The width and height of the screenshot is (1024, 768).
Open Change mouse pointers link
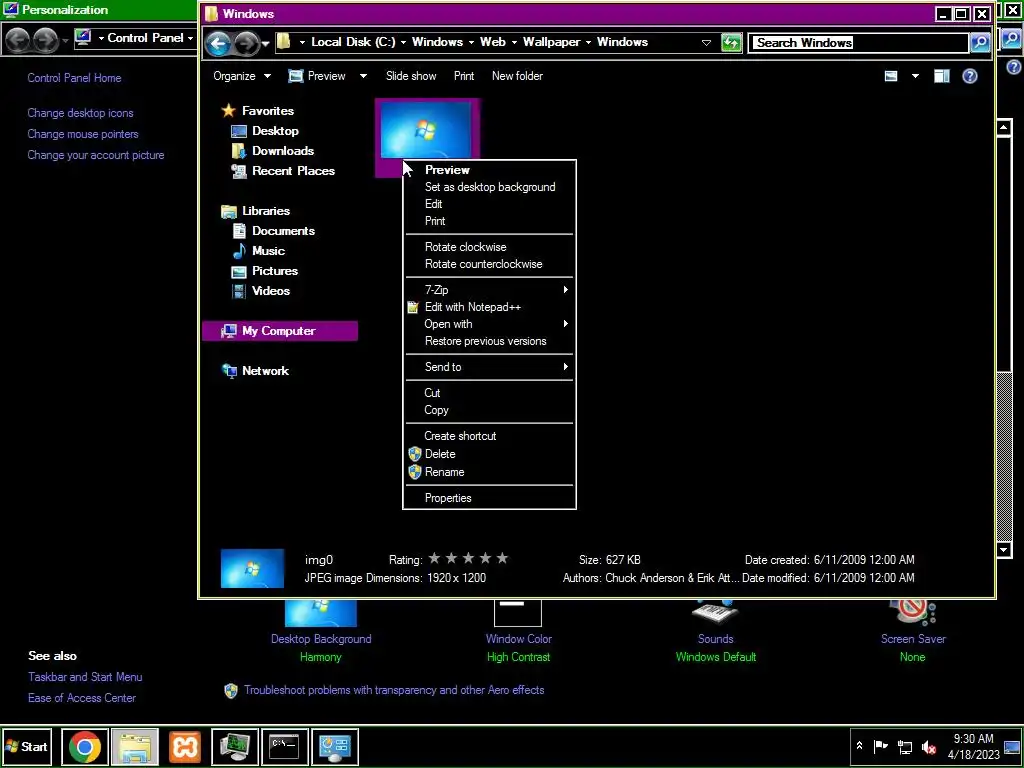tap(83, 134)
